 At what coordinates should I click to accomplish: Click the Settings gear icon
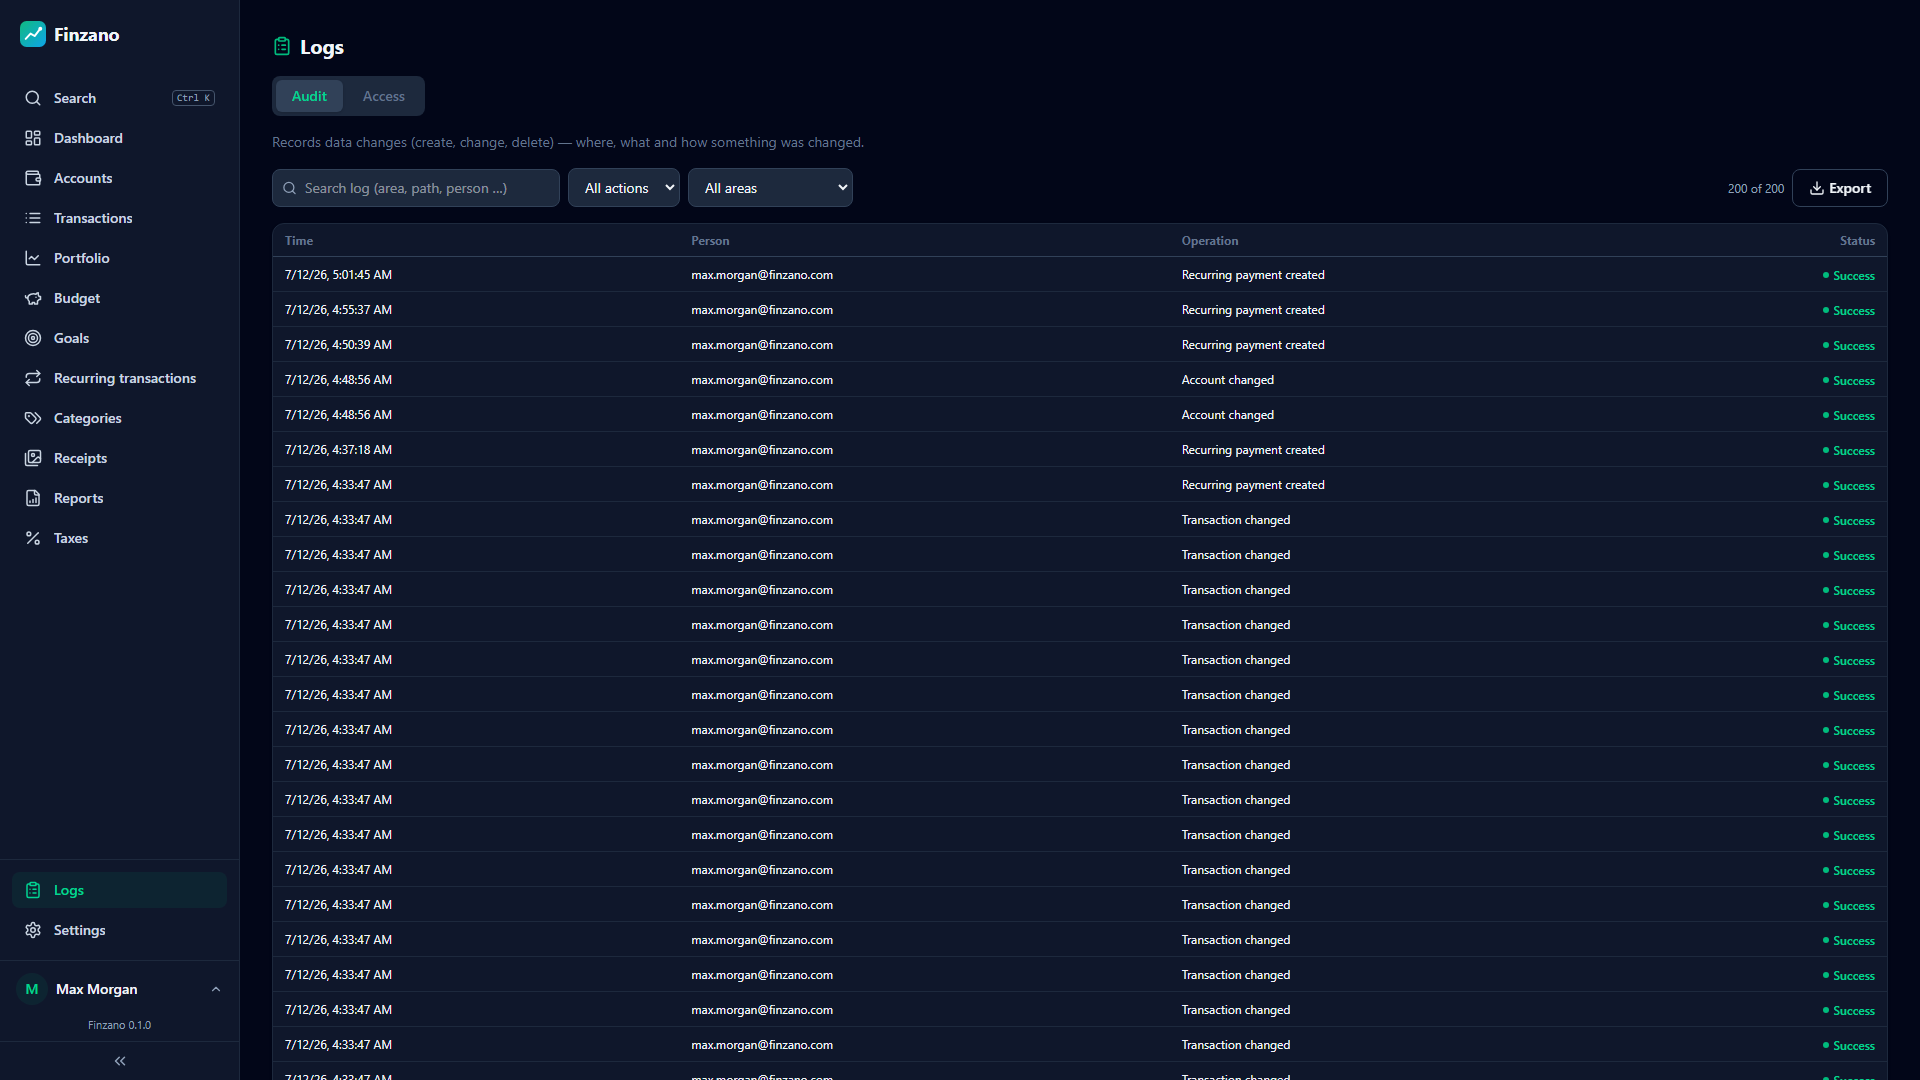[33, 930]
